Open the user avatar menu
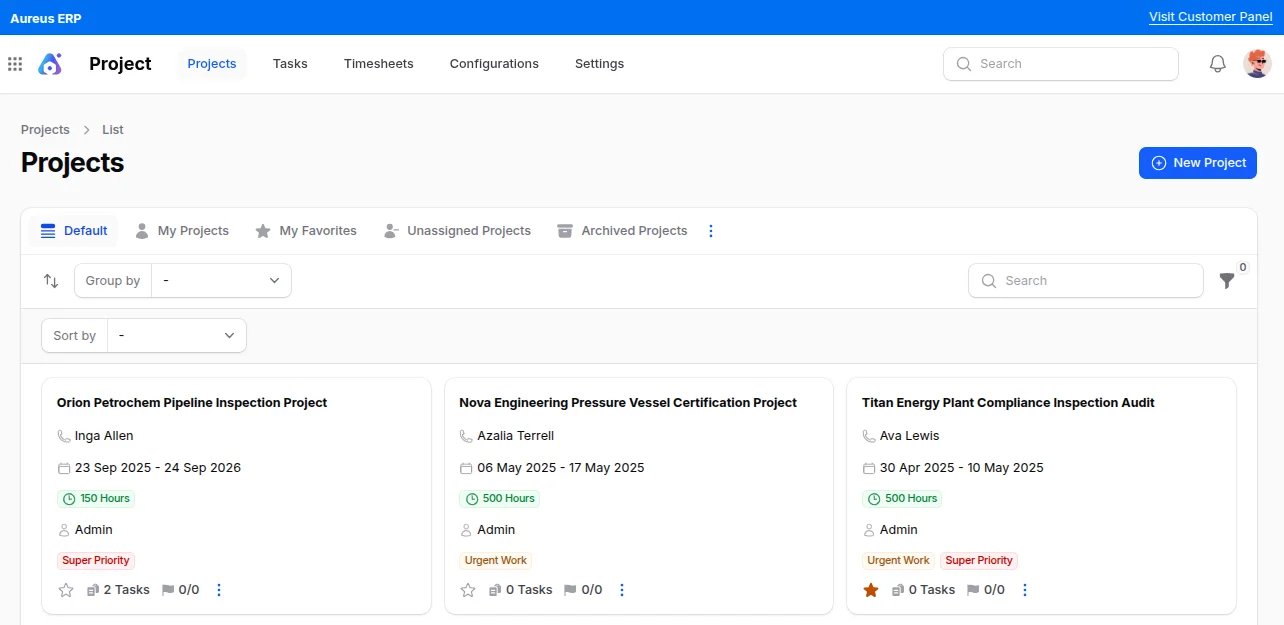This screenshot has height=625, width=1284. click(x=1257, y=64)
